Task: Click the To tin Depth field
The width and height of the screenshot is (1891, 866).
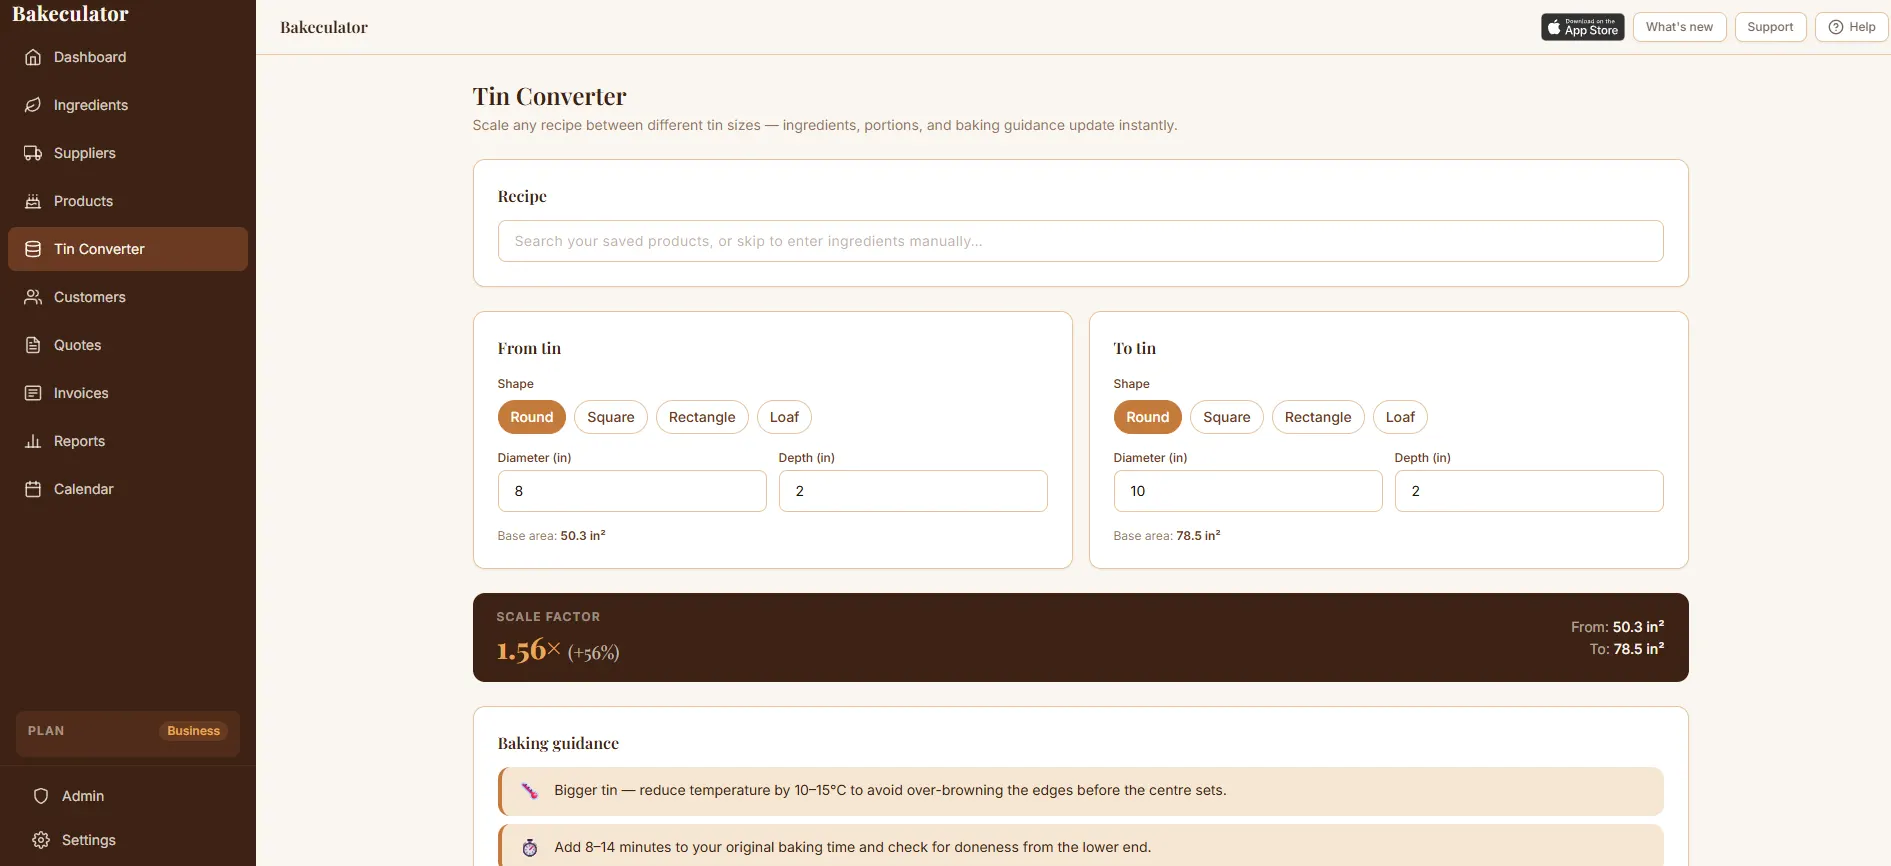Action: click(1529, 491)
